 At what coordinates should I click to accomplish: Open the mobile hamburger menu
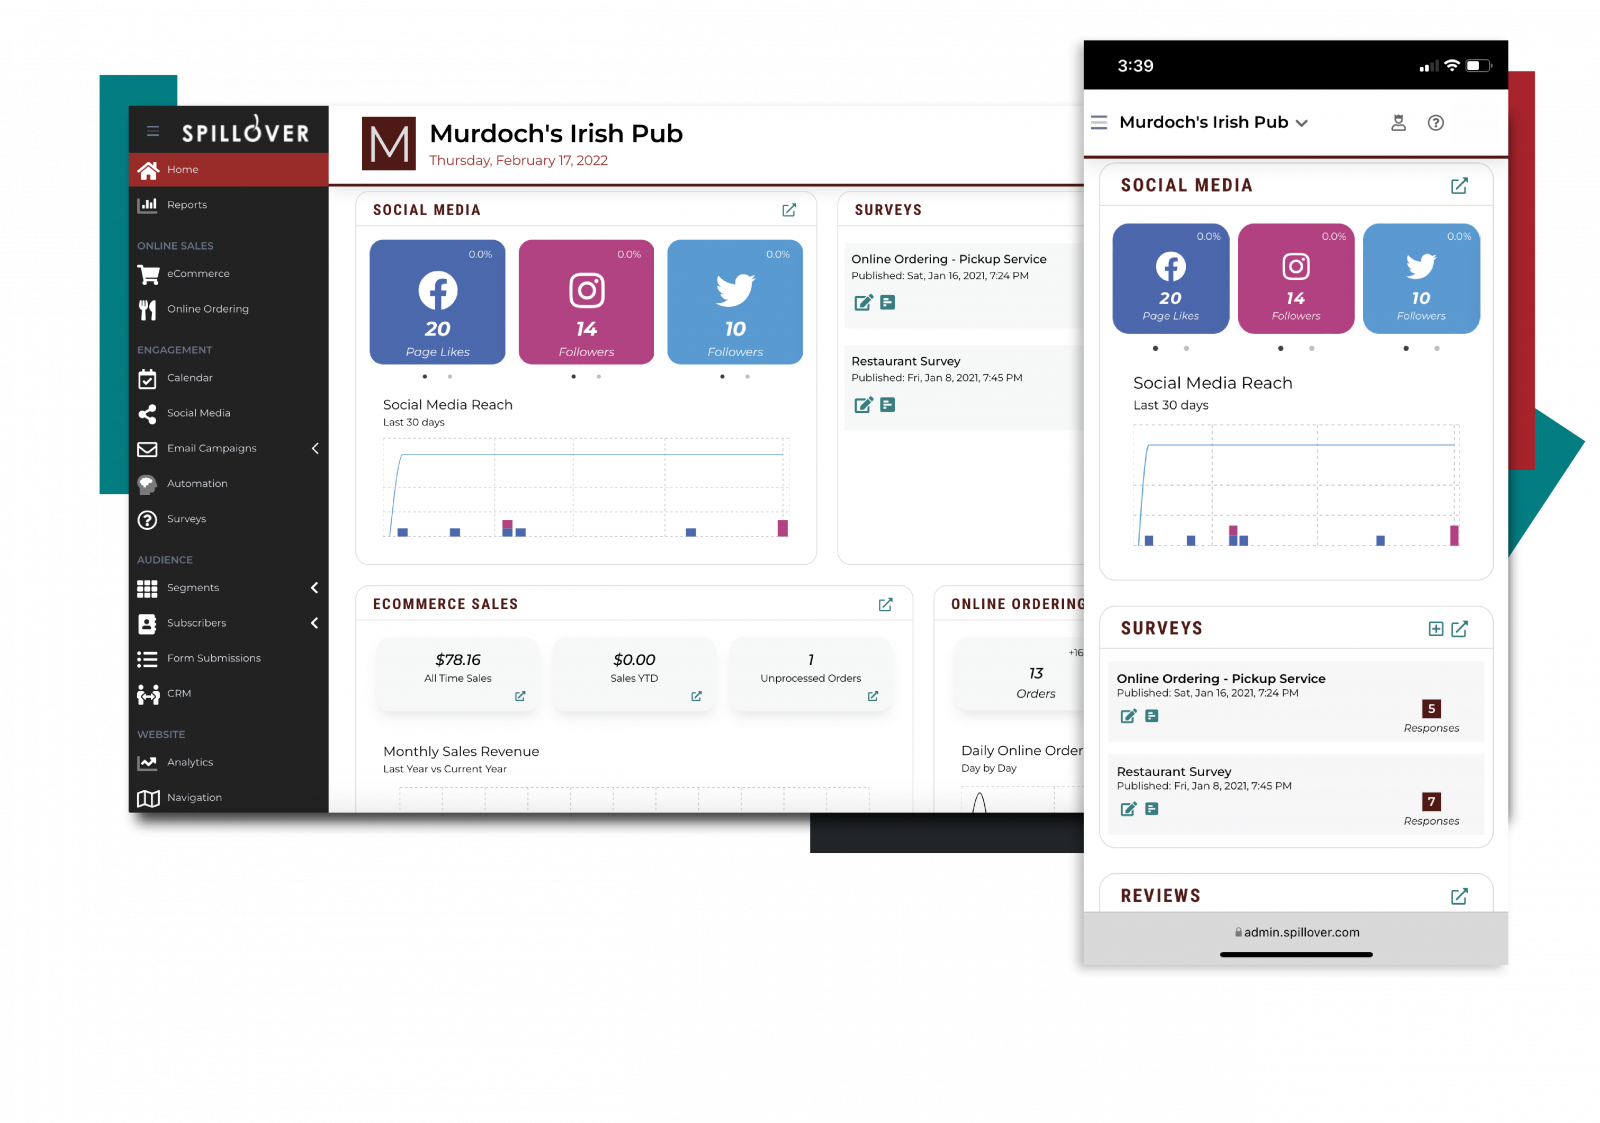coord(1099,122)
